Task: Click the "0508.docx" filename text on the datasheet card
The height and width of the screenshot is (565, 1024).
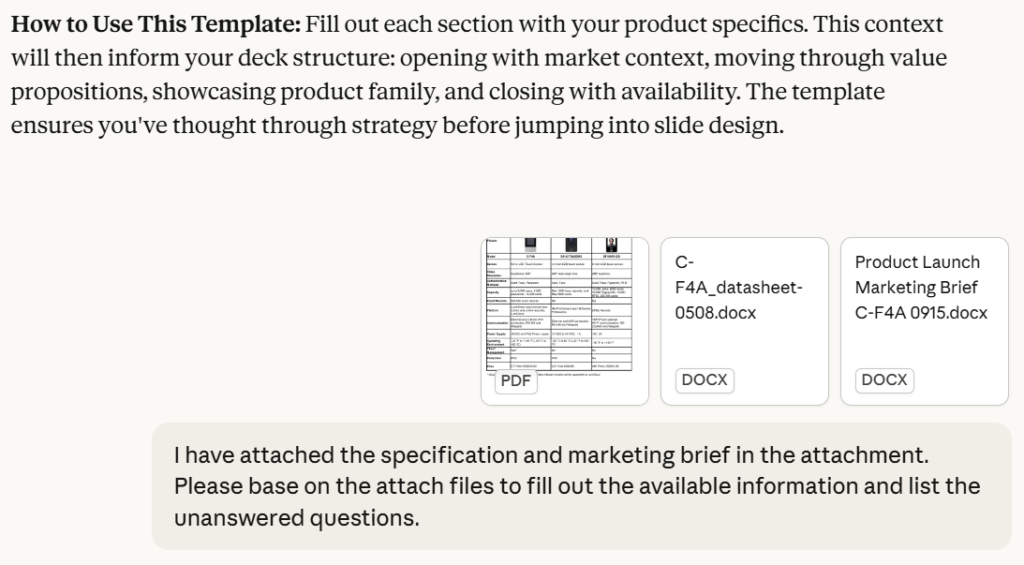Action: pyautogui.click(x=717, y=313)
